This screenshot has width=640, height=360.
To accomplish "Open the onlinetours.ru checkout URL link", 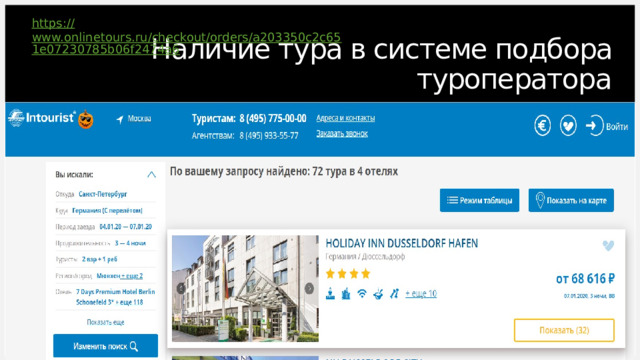I will coord(186,37).
